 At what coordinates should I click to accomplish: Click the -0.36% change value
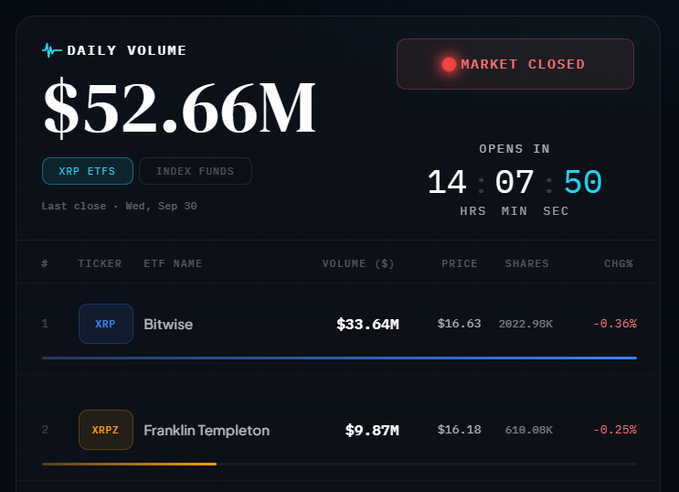[615, 324]
